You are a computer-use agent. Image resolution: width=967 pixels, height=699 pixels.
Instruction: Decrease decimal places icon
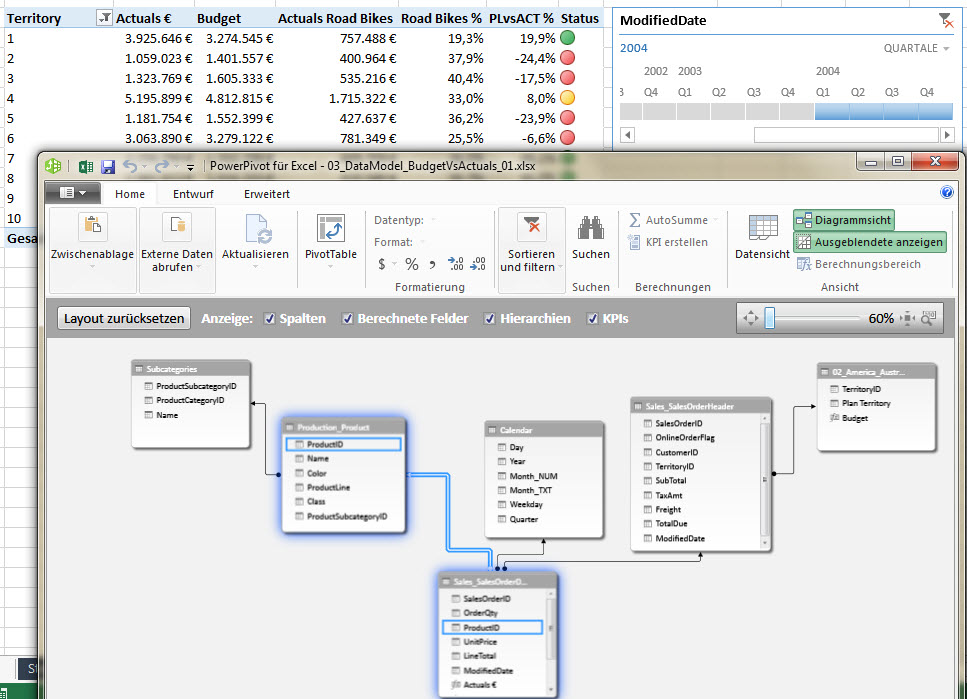click(478, 264)
